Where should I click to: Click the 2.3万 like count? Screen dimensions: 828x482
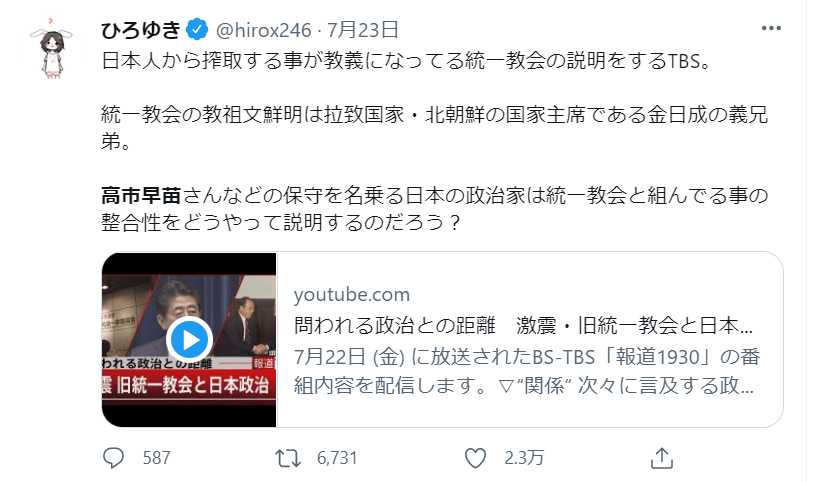click(x=523, y=458)
